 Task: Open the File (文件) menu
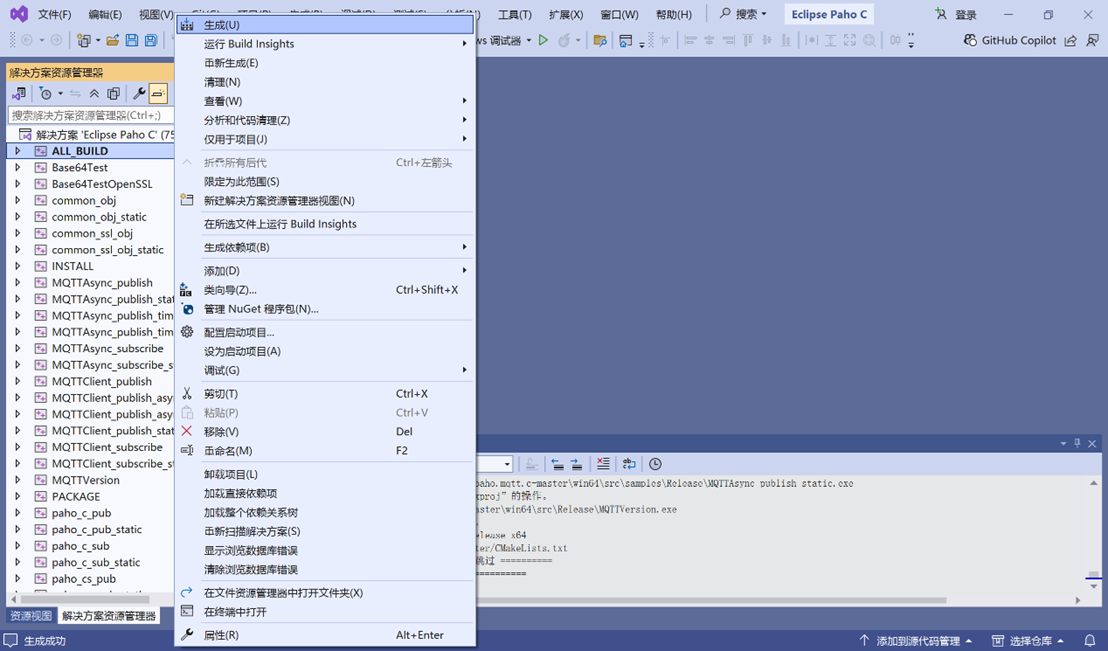tap(54, 14)
